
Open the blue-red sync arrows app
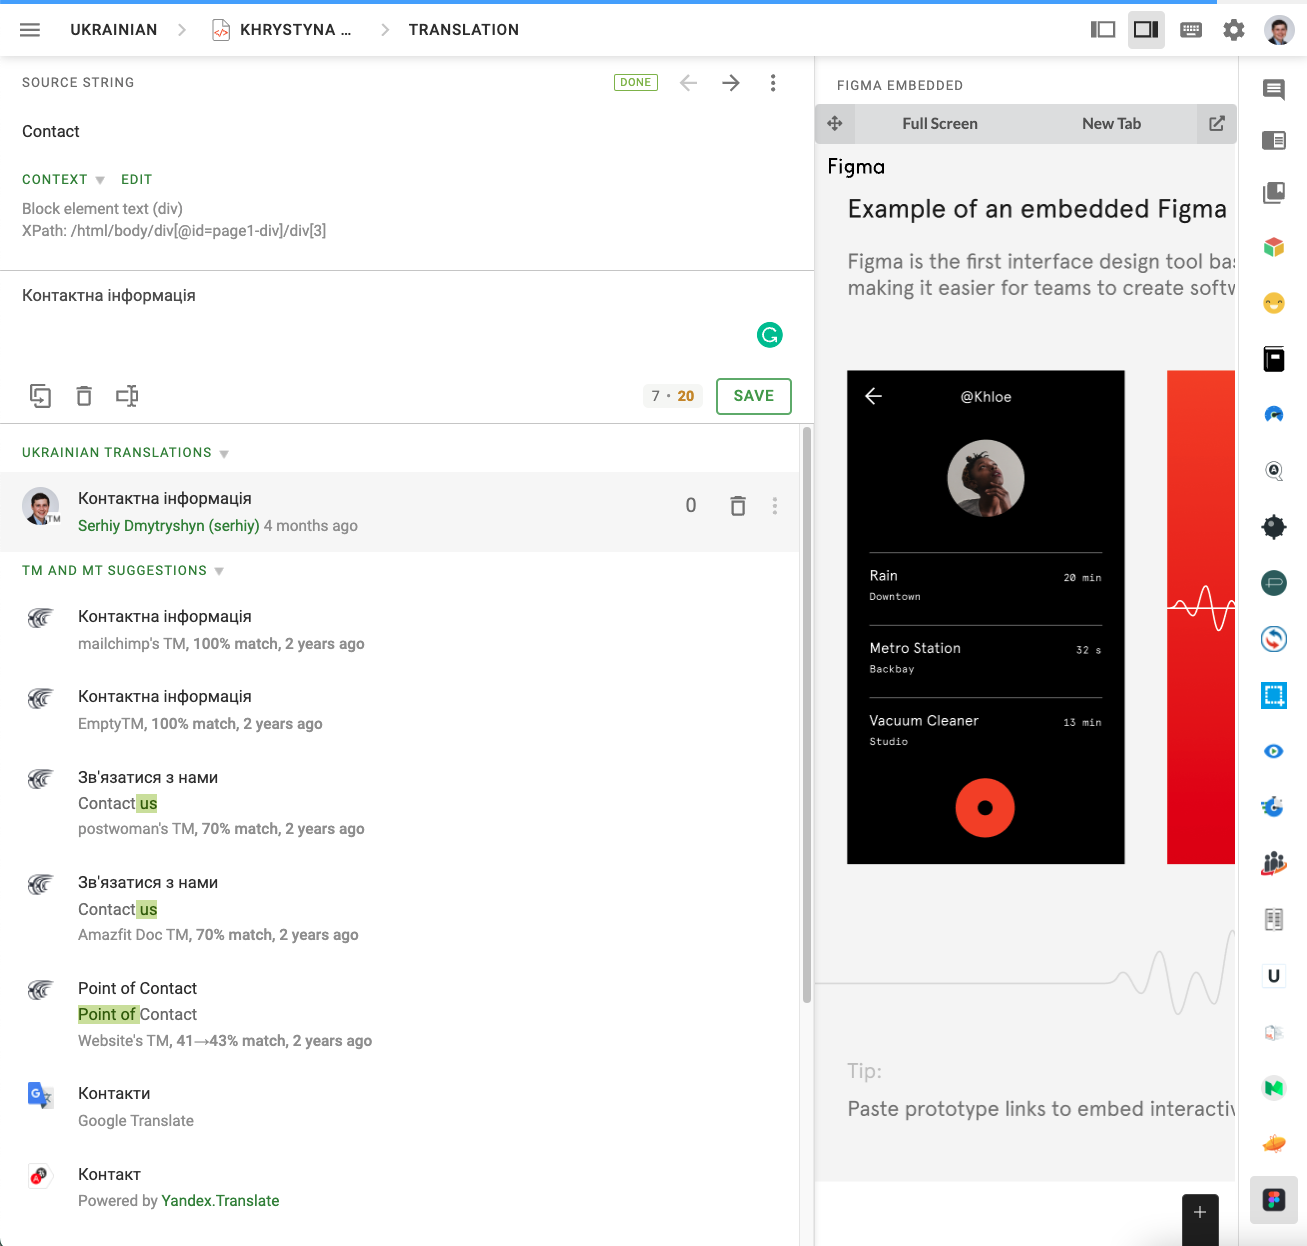1274,639
